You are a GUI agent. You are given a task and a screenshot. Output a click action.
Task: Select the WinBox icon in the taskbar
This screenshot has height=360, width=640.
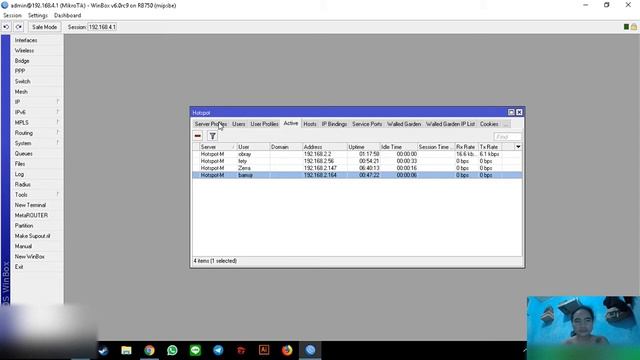click(x=310, y=350)
